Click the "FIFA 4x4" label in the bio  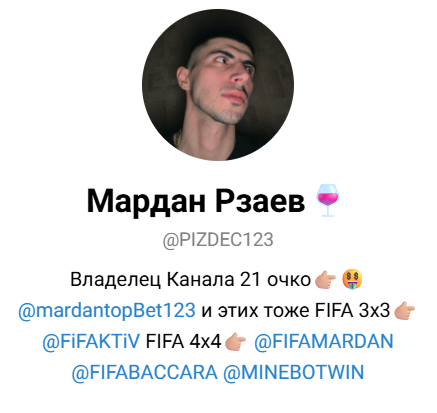click(x=184, y=341)
